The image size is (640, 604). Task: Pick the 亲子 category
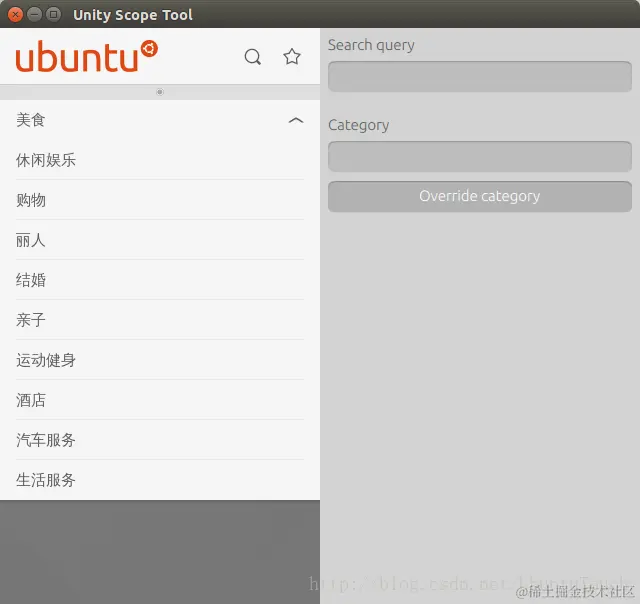point(160,320)
